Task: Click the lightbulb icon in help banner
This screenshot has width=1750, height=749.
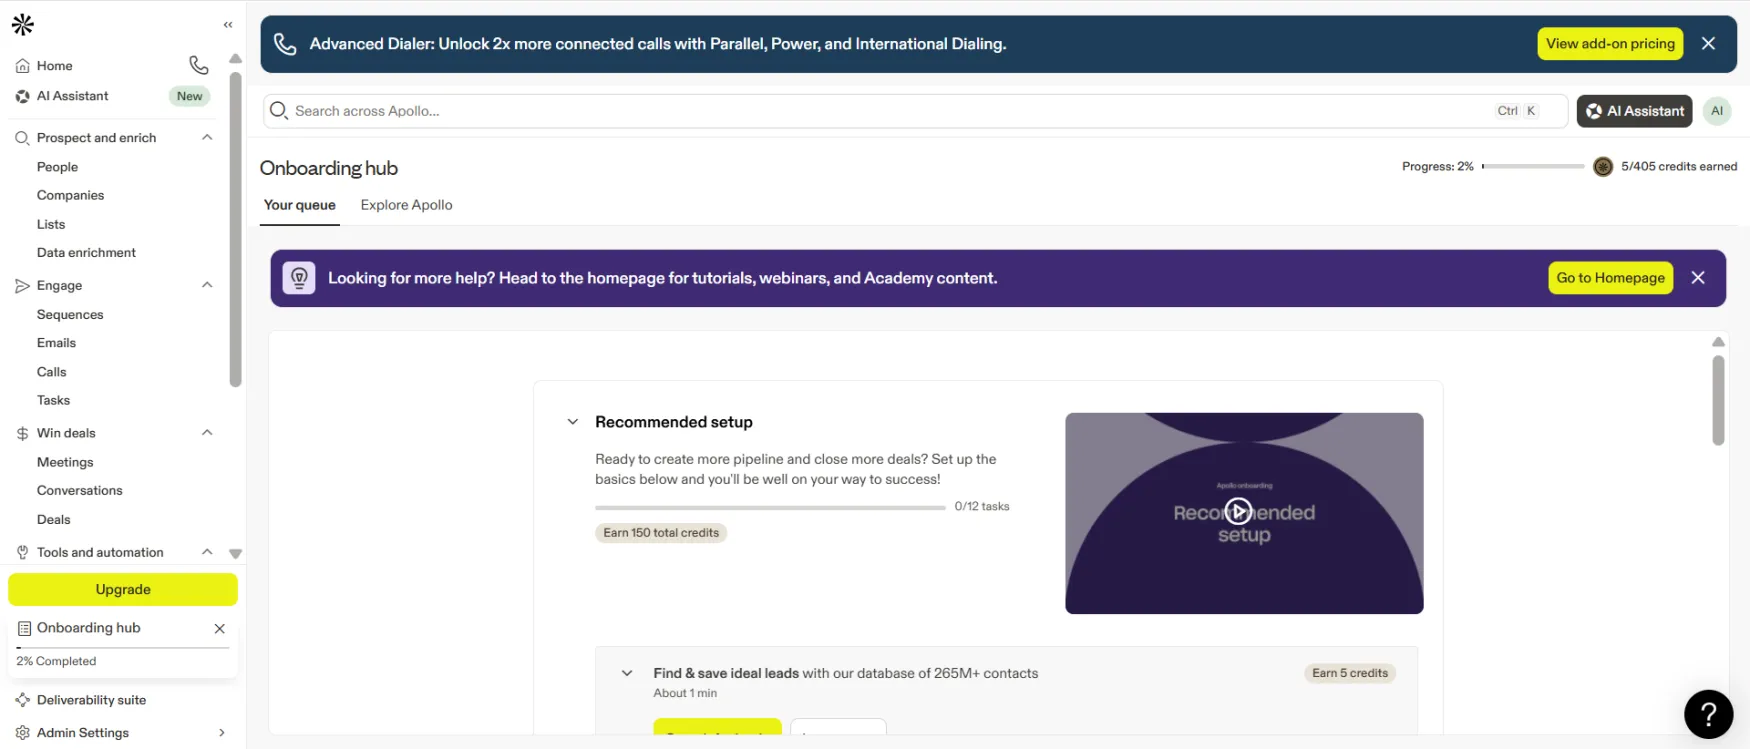Action: pyautogui.click(x=299, y=278)
